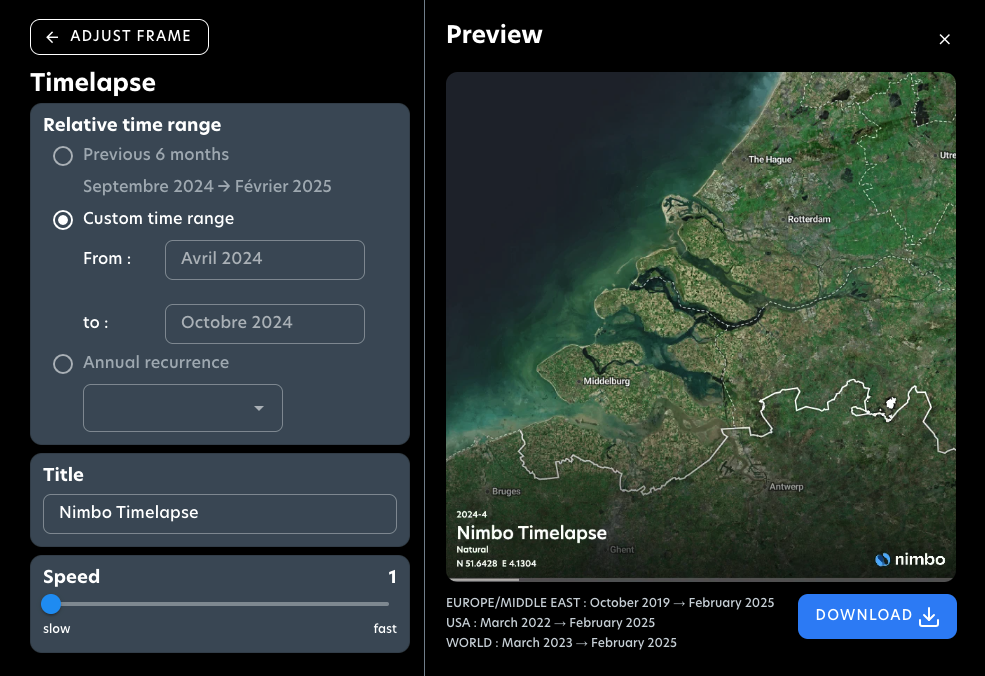This screenshot has width=985, height=676.
Task: Select the Annual recurrence option
Action: coord(63,363)
